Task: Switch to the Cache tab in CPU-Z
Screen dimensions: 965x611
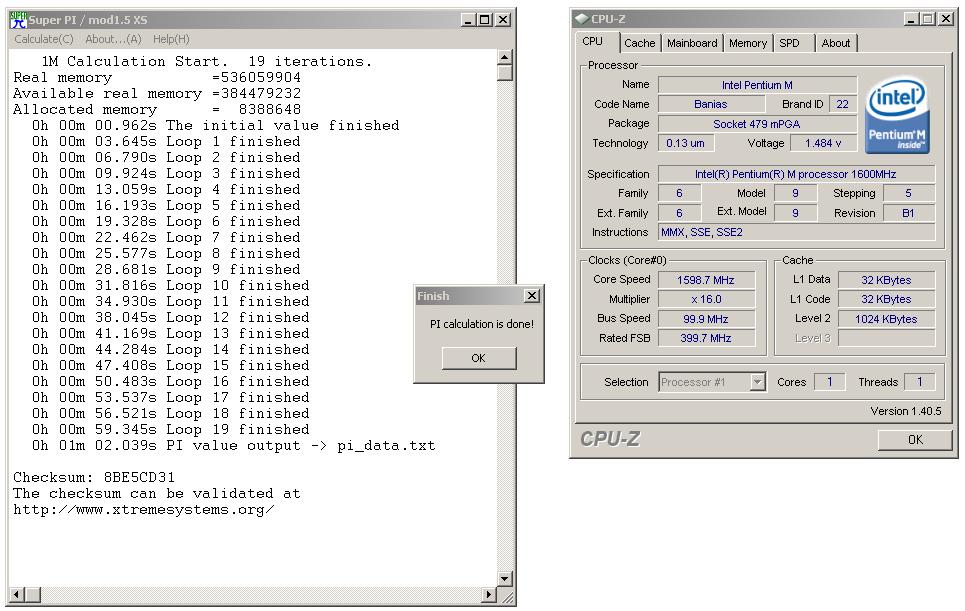Action: click(639, 43)
